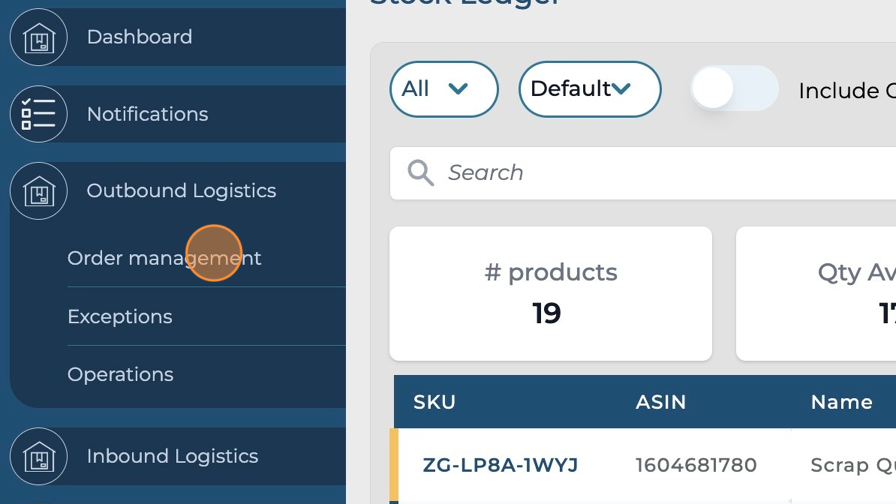Sort table by the SKU column header
896x504 pixels.
pyautogui.click(x=435, y=402)
